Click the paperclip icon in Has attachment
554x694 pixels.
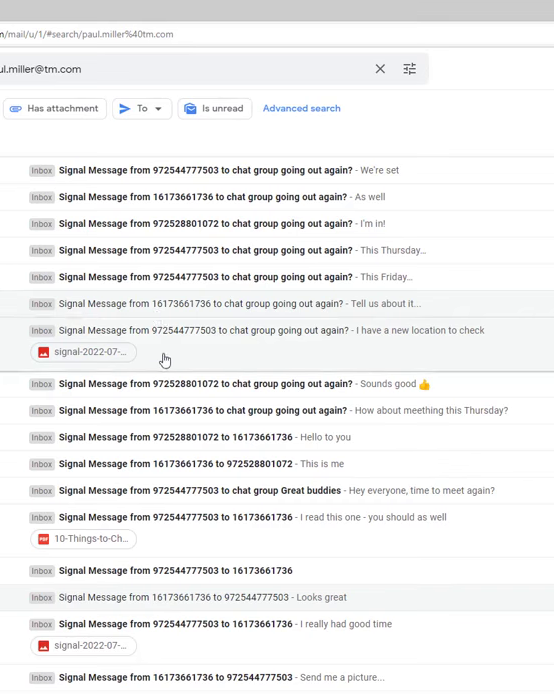pos(15,109)
